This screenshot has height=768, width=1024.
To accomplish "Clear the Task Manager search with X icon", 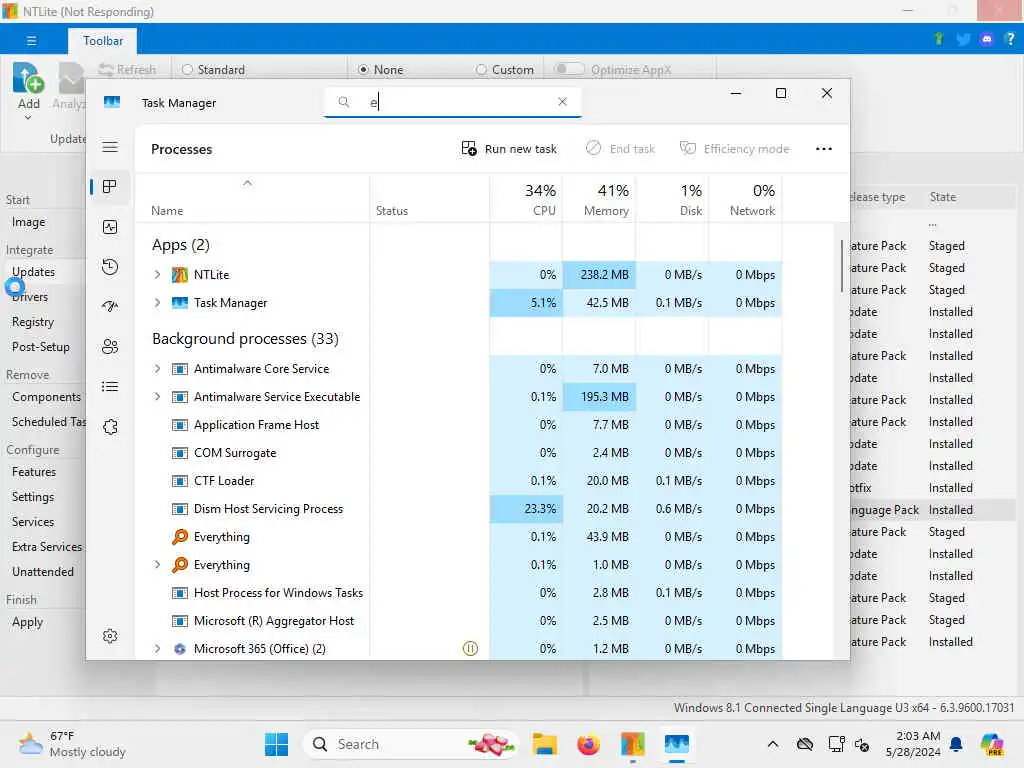I will click(562, 102).
